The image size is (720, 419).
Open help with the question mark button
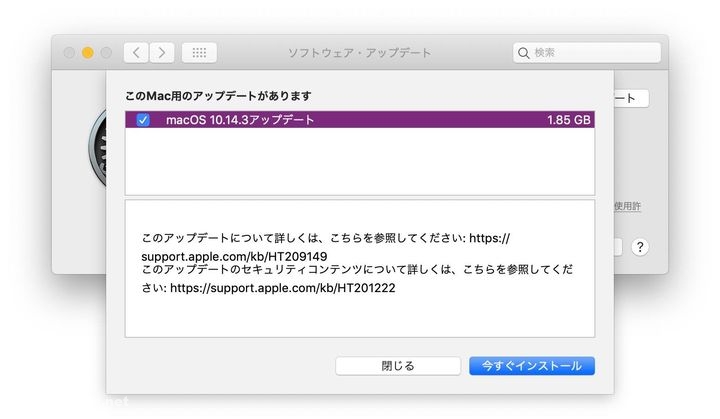click(640, 247)
